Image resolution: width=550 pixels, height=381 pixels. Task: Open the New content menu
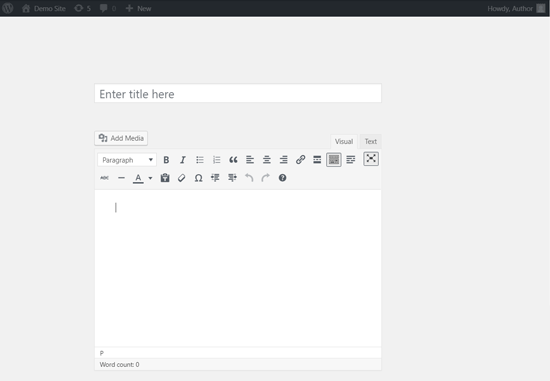point(139,8)
